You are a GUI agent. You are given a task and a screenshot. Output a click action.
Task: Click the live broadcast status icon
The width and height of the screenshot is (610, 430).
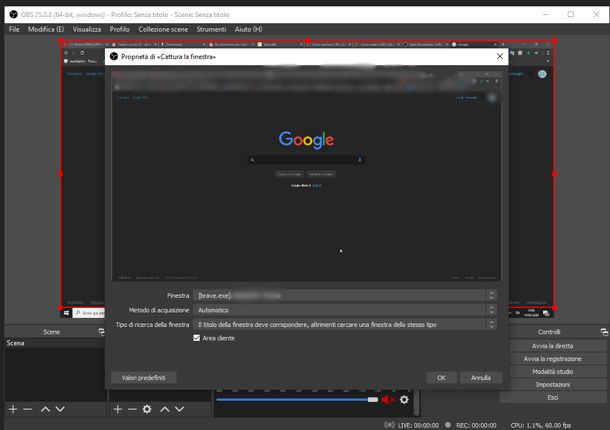coord(389,425)
